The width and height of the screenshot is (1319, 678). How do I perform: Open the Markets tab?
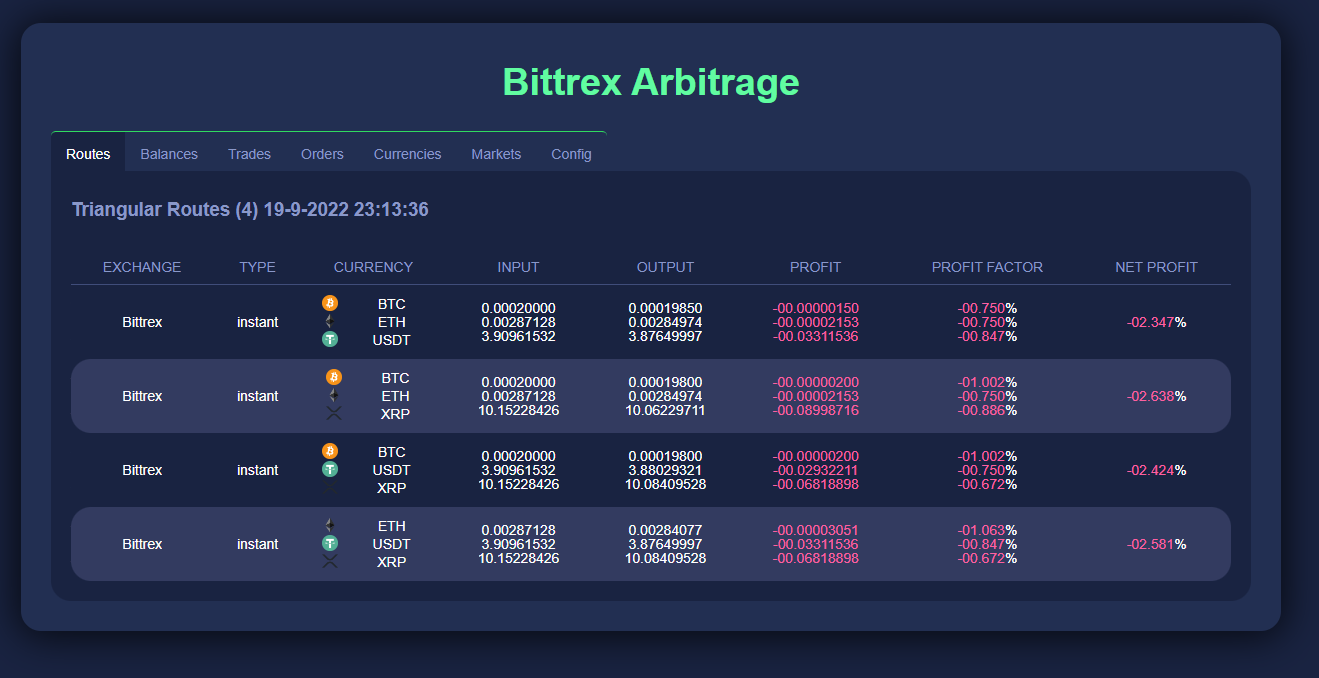(496, 154)
